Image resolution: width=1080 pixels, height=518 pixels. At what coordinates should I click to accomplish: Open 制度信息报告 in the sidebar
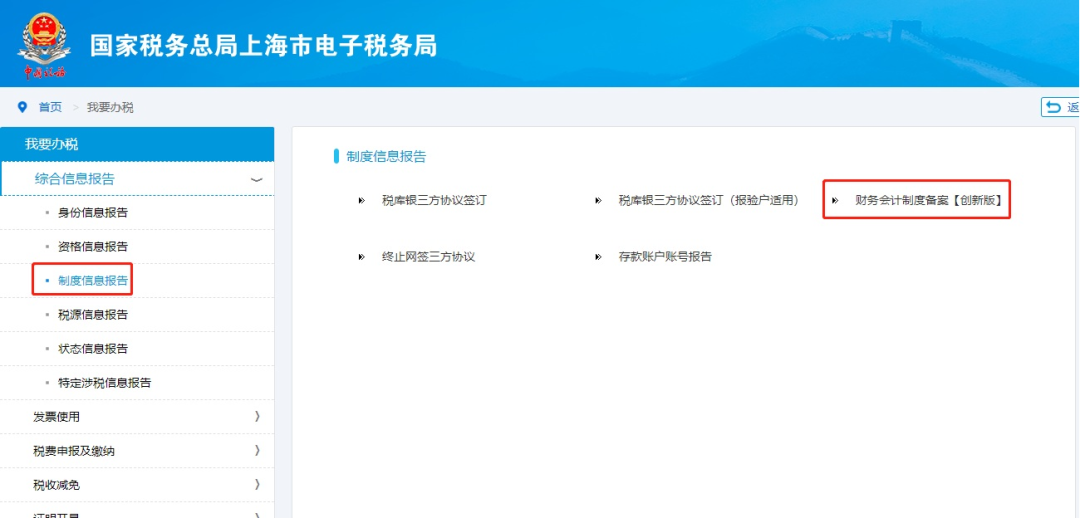pos(92,281)
